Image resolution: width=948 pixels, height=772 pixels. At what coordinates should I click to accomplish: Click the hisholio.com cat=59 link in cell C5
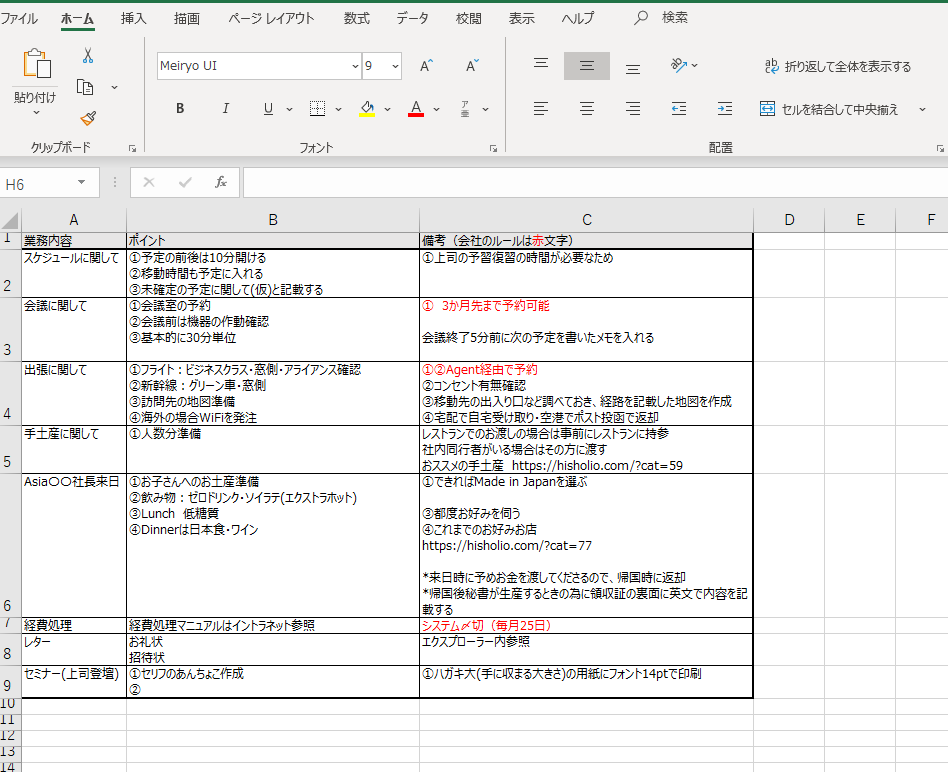[597, 466]
